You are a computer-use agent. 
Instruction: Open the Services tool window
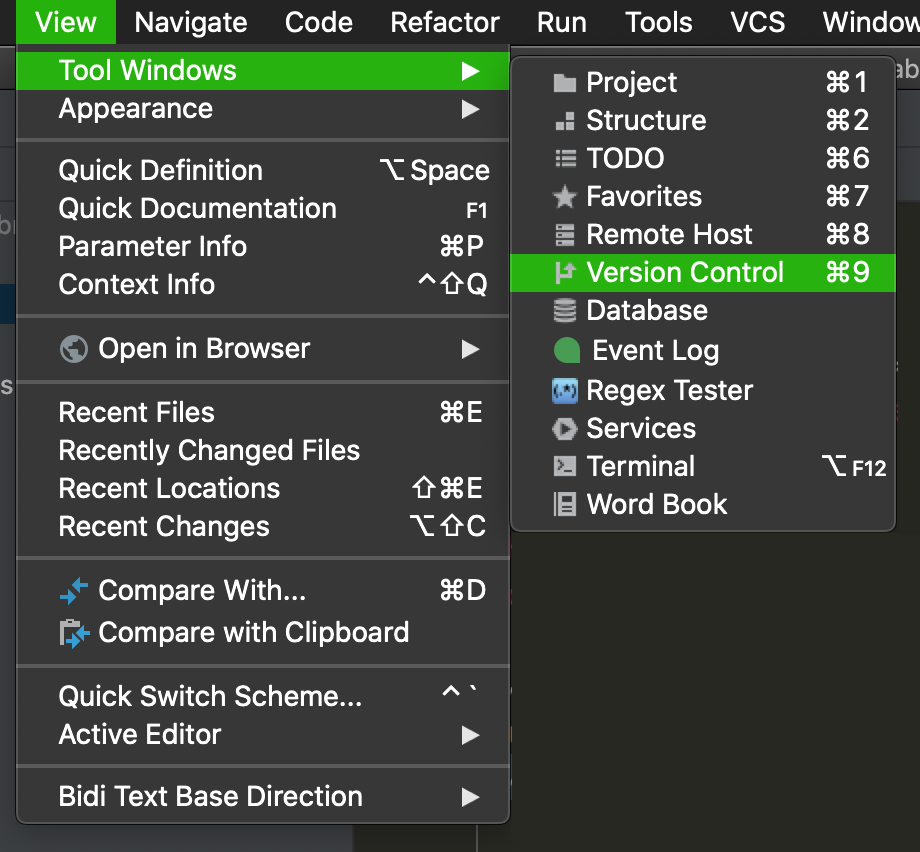(x=641, y=429)
